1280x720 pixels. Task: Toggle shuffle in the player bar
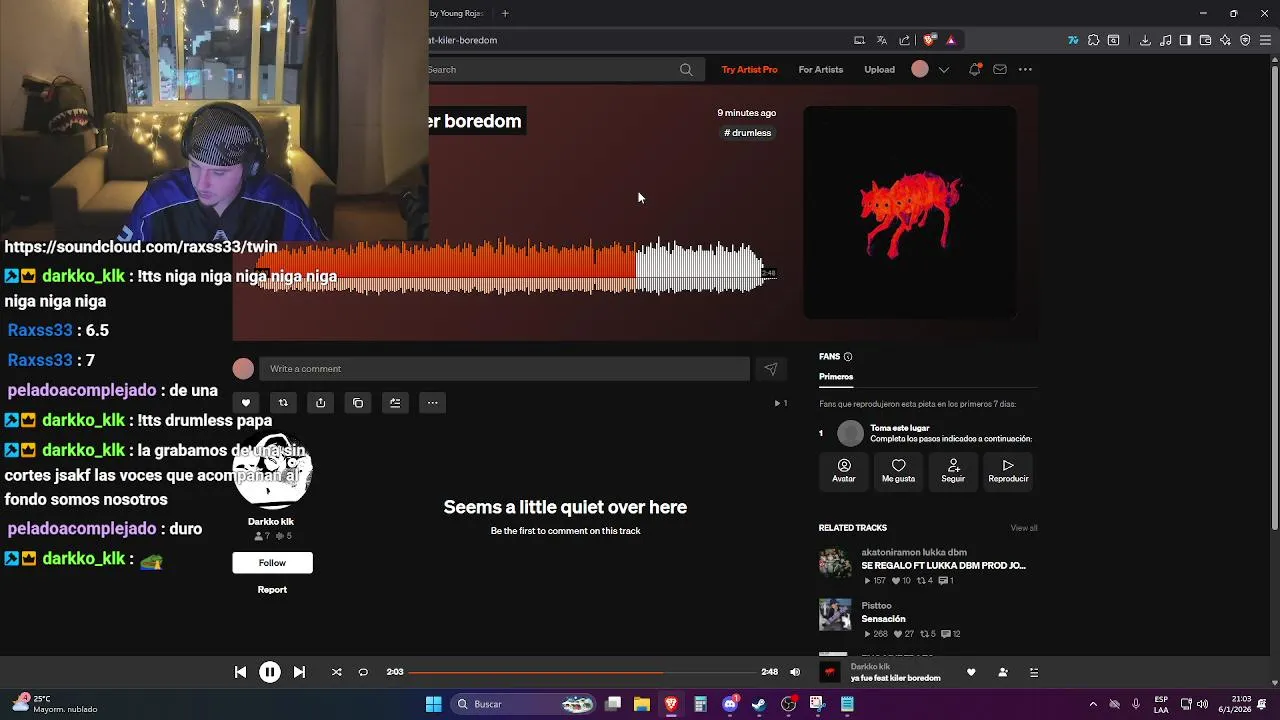(x=336, y=672)
